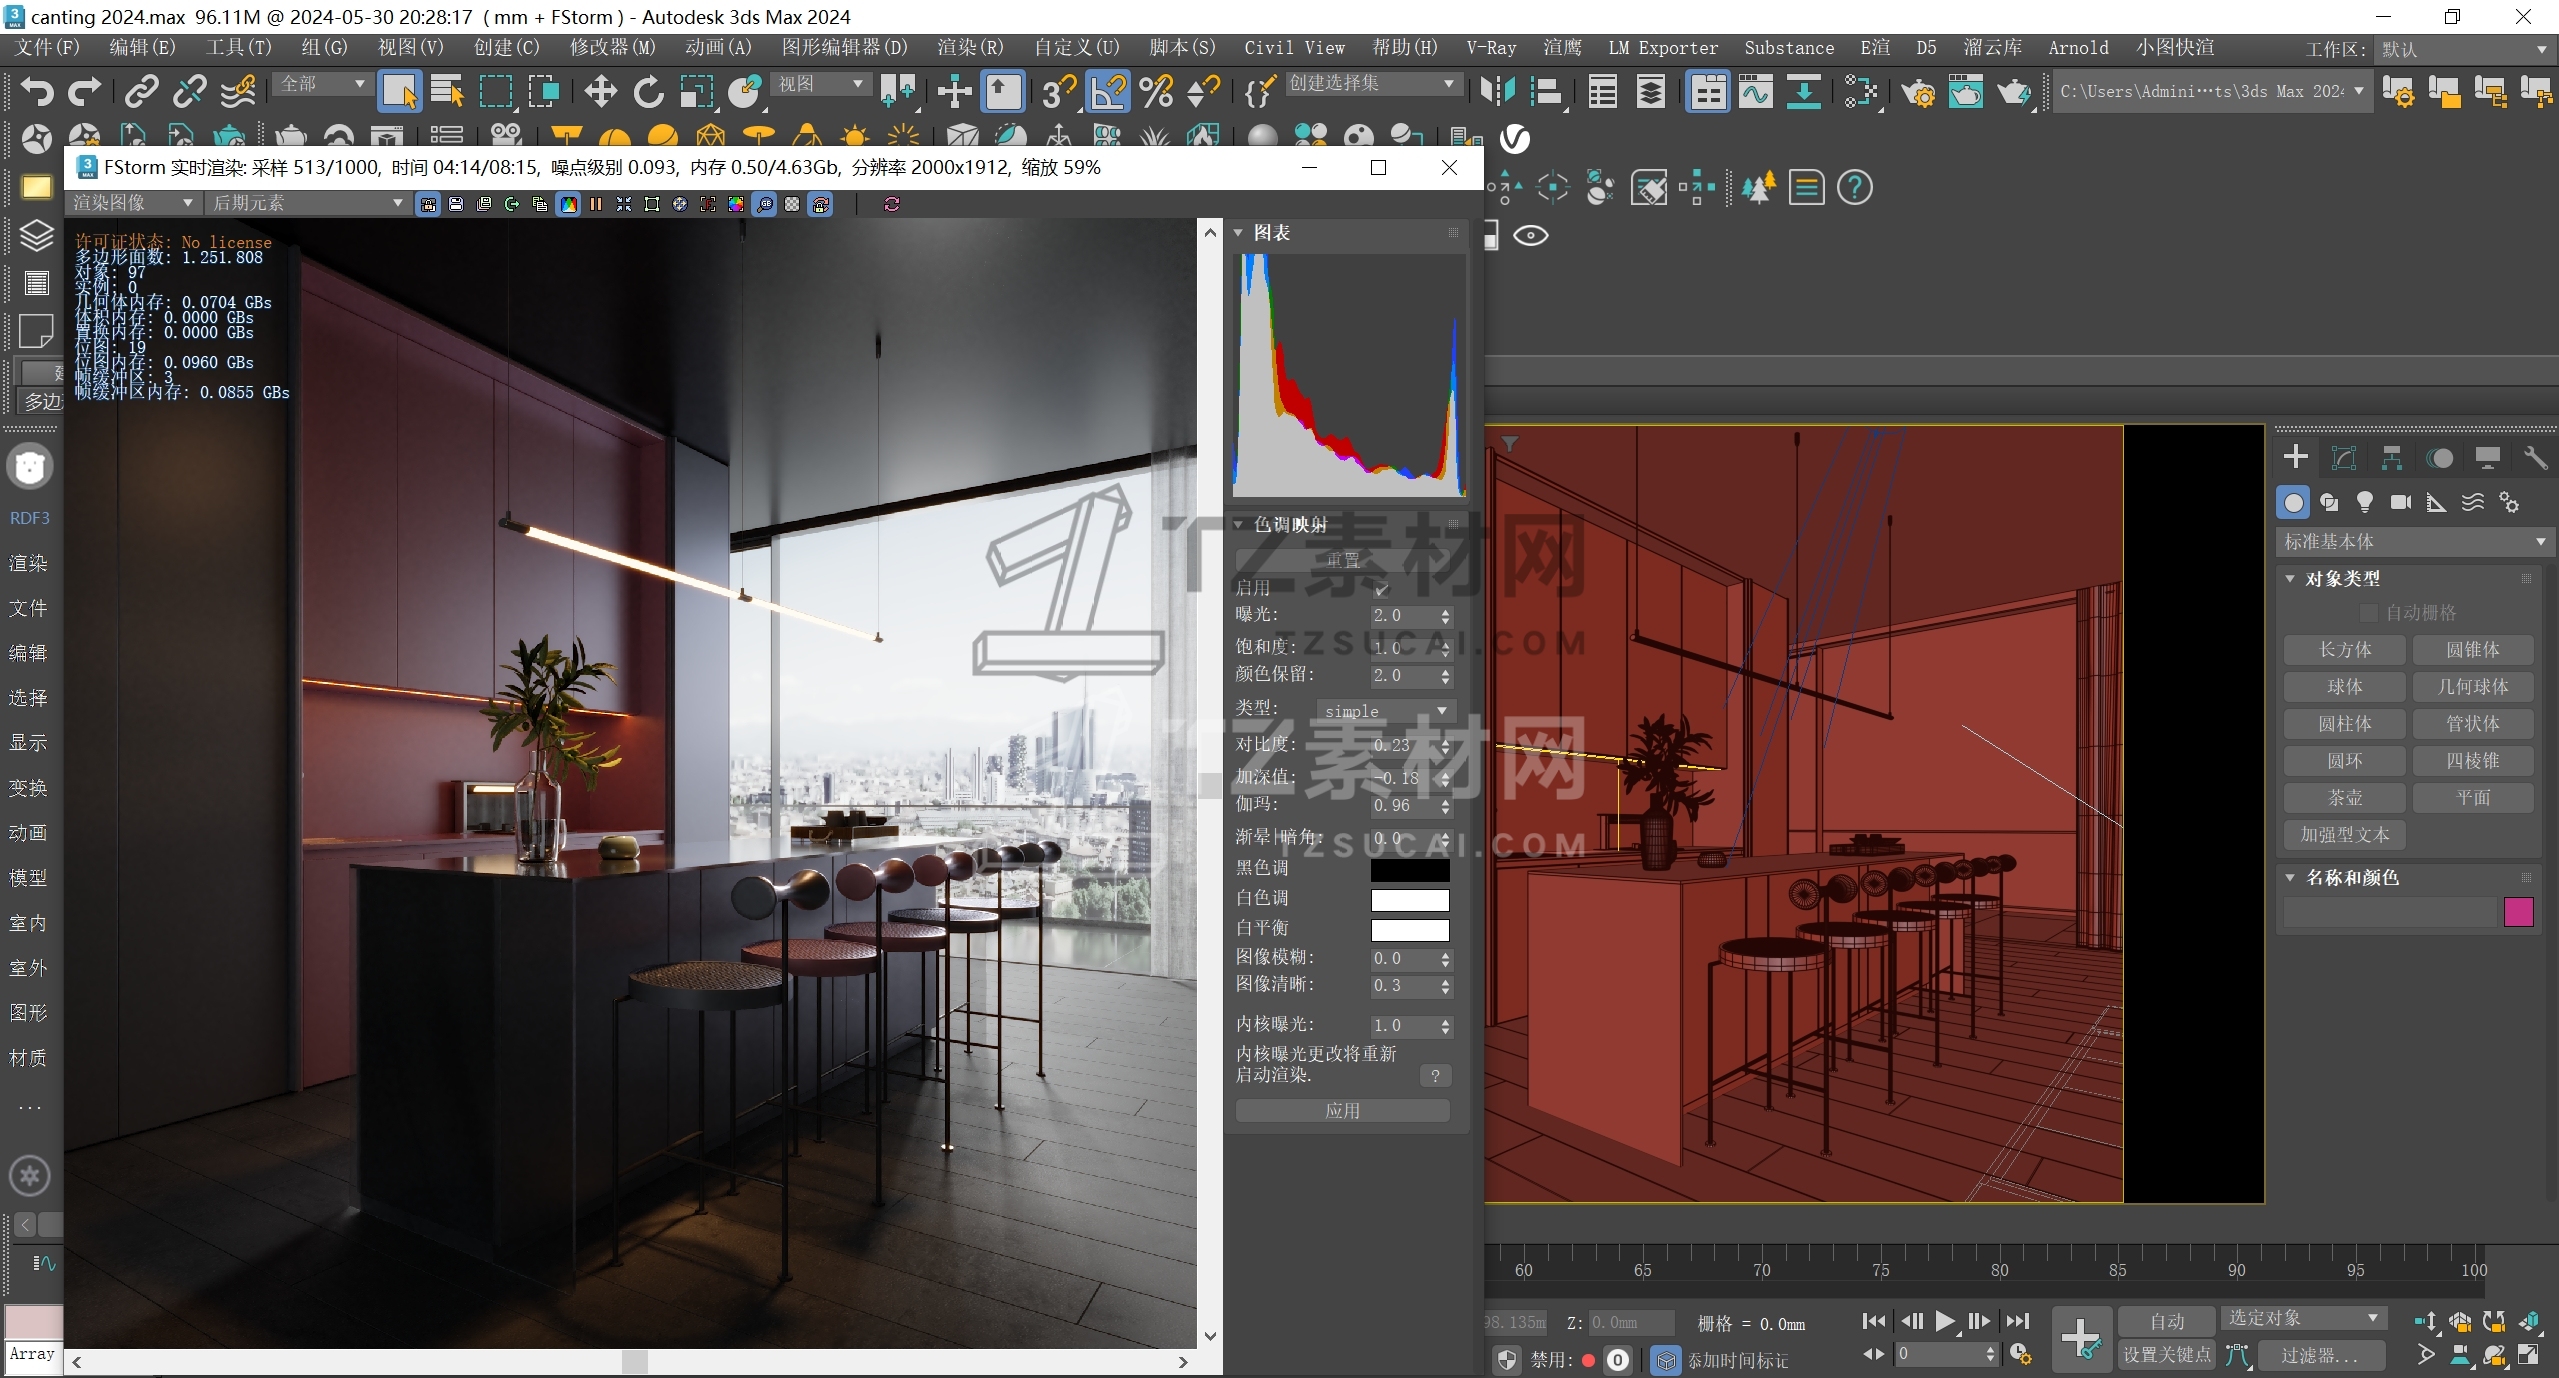Activate the Rotate tool
The width and height of the screenshot is (2559, 1378).
click(x=648, y=92)
